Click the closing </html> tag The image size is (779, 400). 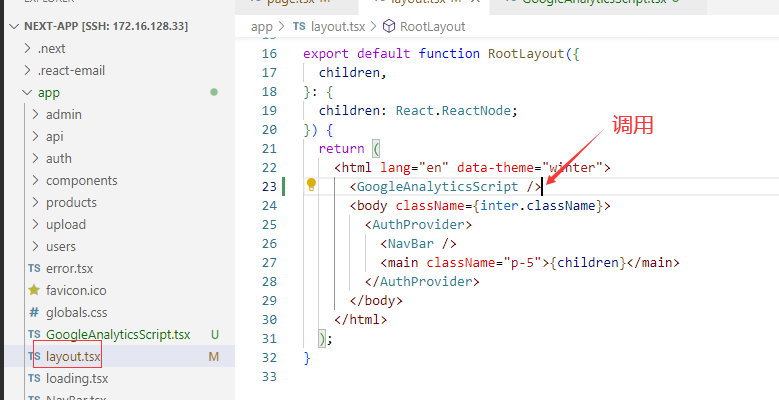coord(361,320)
